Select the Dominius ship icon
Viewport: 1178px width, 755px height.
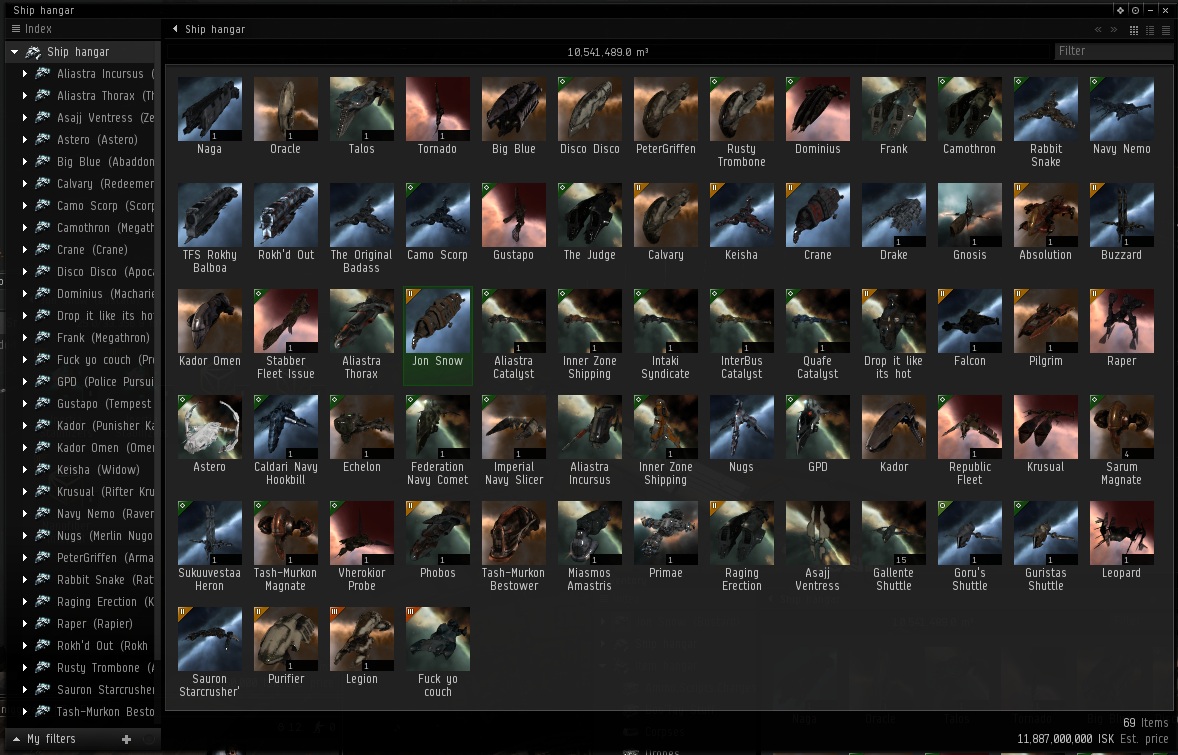(817, 109)
